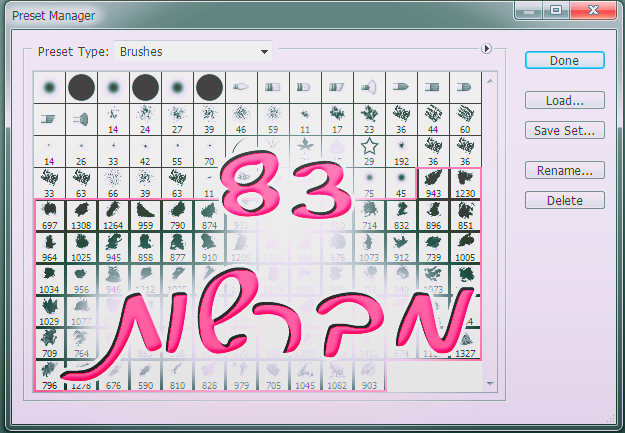Select the splatter brush sized 709
625x433 pixels.
tap(49, 343)
